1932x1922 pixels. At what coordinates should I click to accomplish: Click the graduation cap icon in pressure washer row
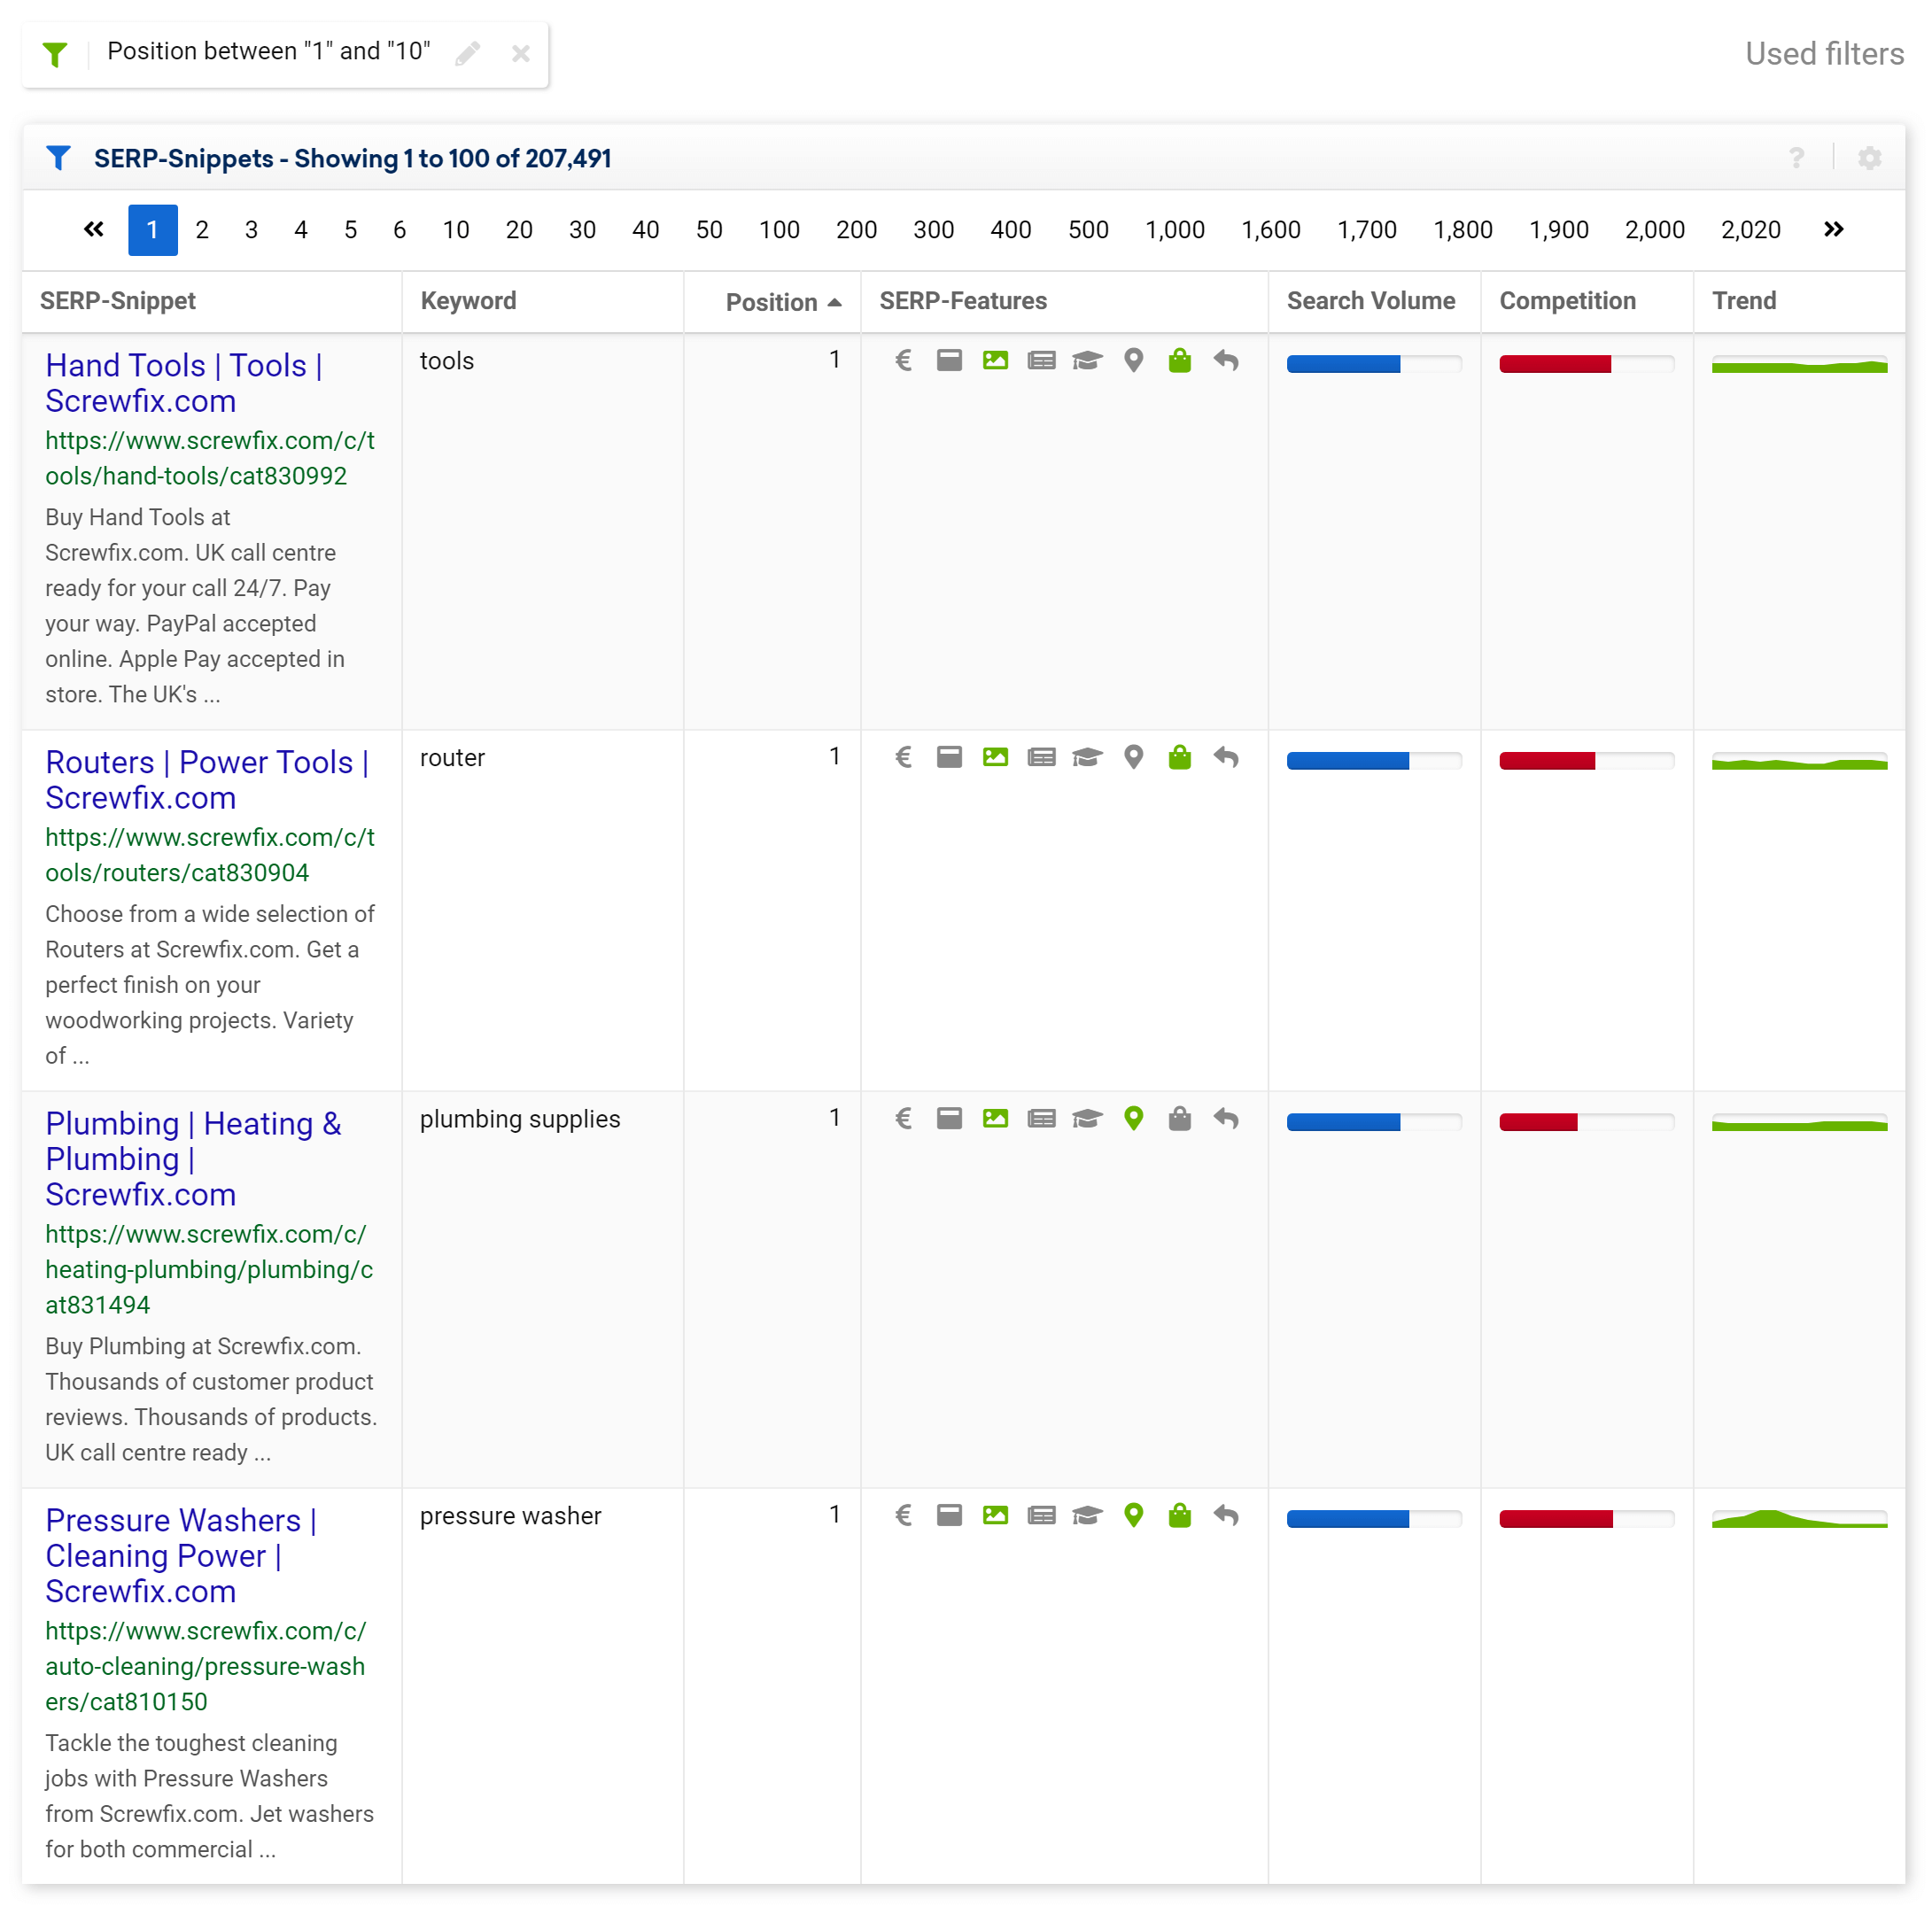tap(1087, 1516)
